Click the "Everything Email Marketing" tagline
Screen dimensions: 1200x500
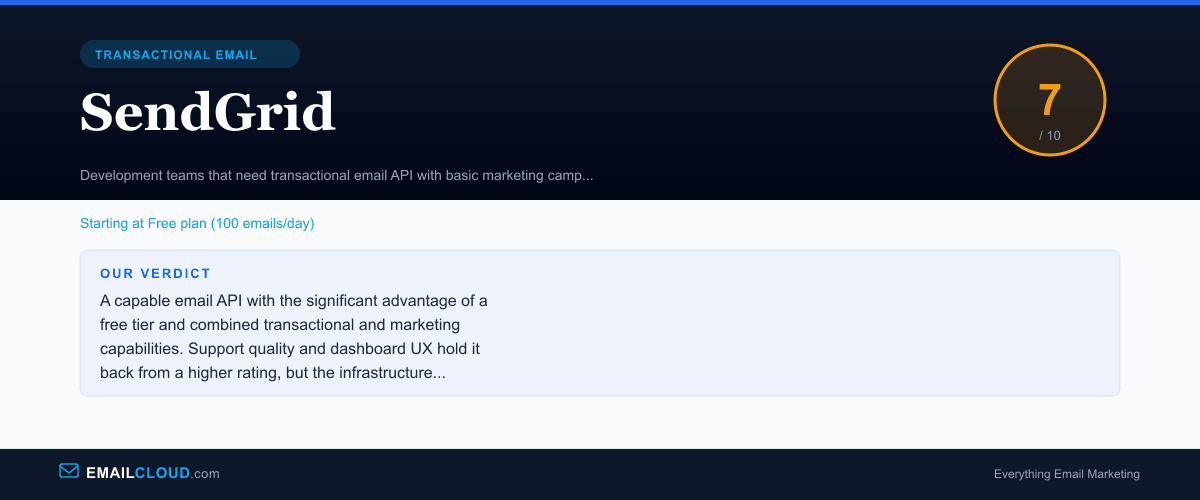pos(1066,474)
